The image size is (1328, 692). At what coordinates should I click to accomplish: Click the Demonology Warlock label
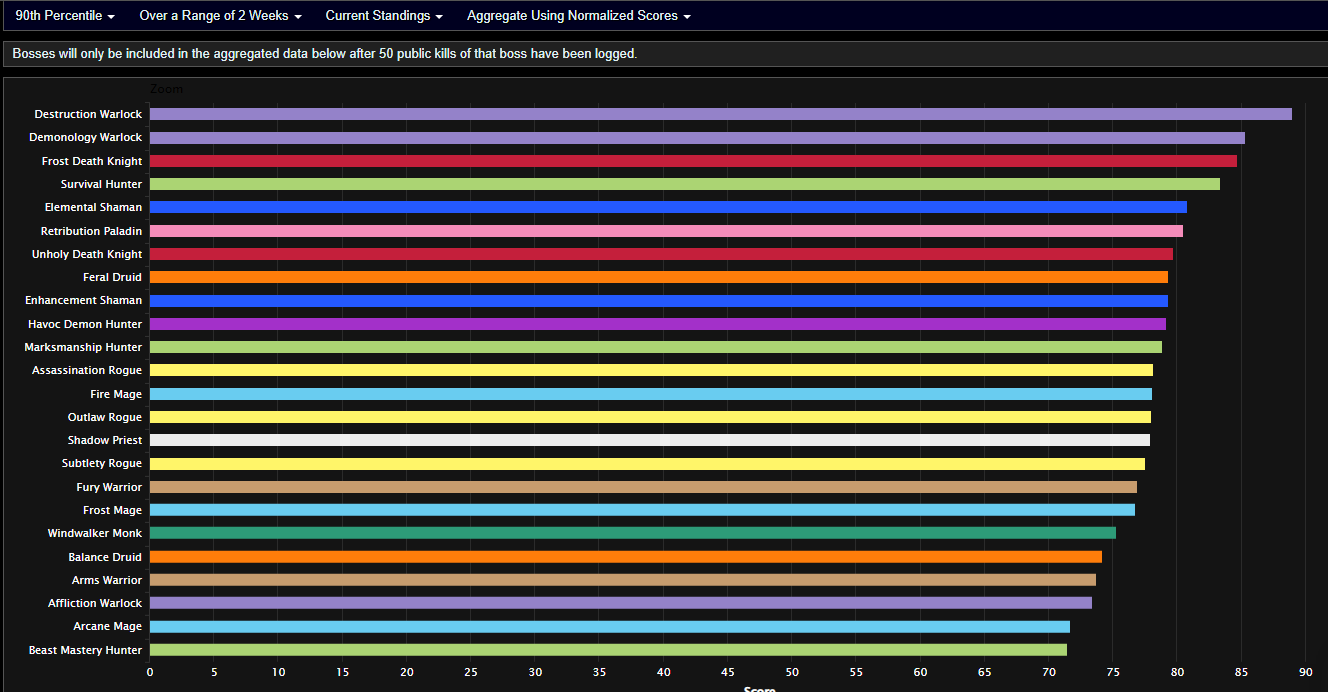85,138
